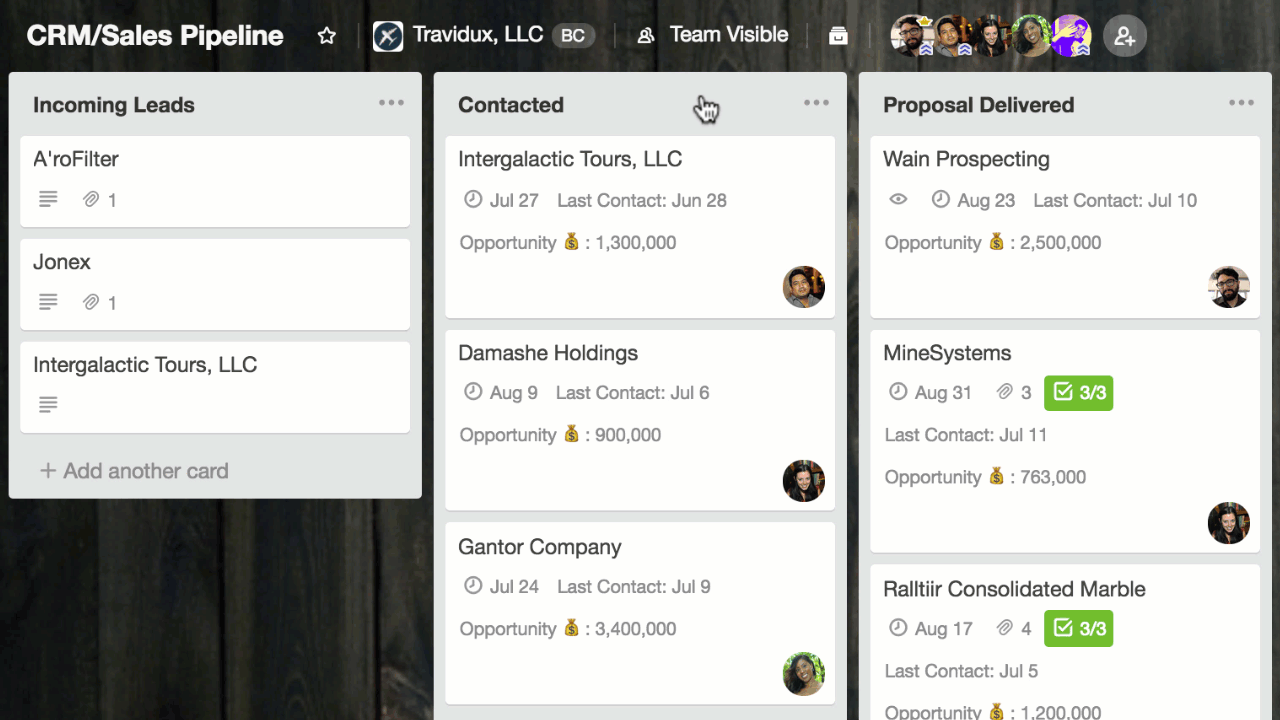This screenshot has width=1280, height=720.
Task: Click Last Contact: Jul 11 field
Action: coord(966,435)
